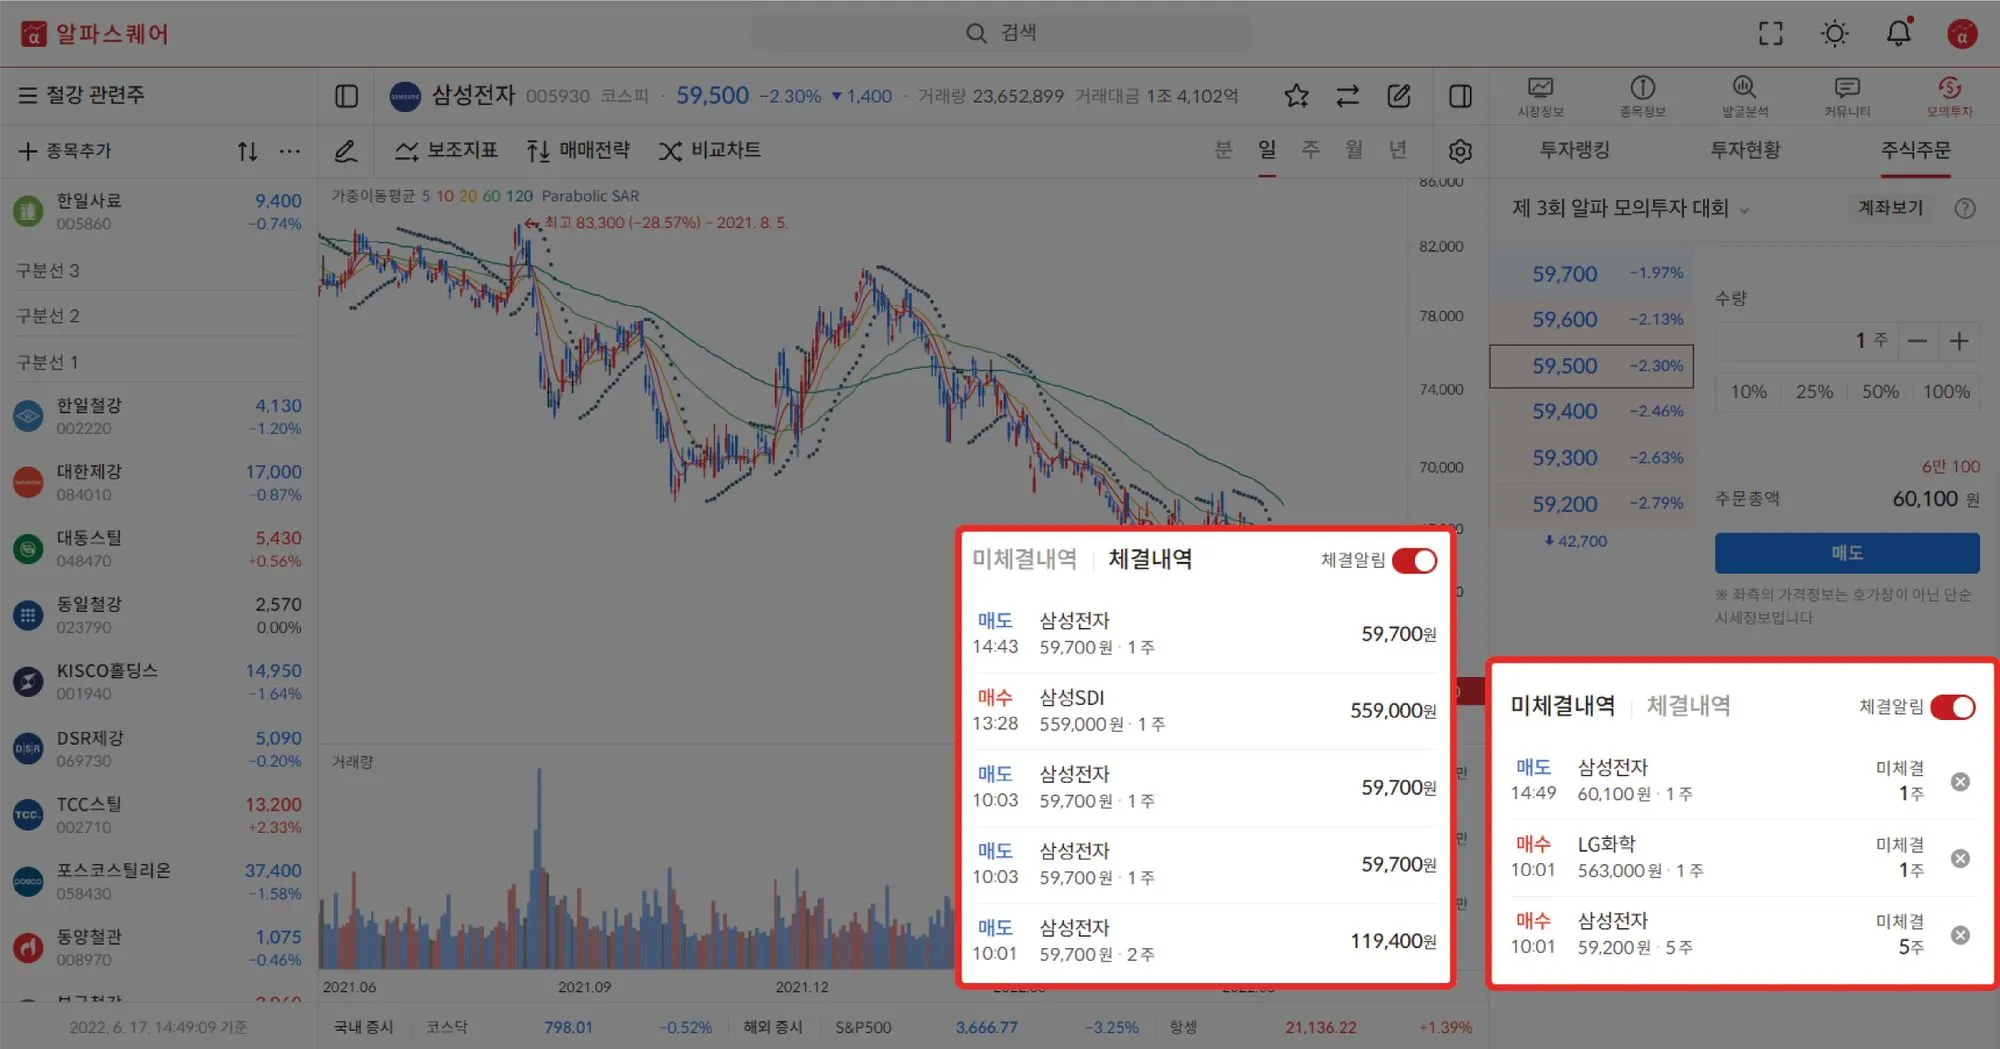This screenshot has width=2000, height=1049.
Task: Open 종목정보 panel icon
Action: tap(1643, 97)
